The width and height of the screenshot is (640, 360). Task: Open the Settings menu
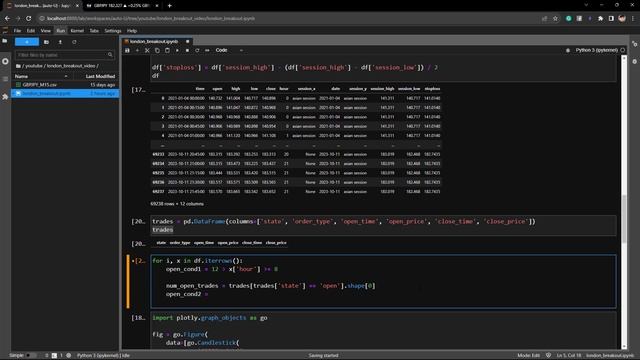tap(113, 31)
